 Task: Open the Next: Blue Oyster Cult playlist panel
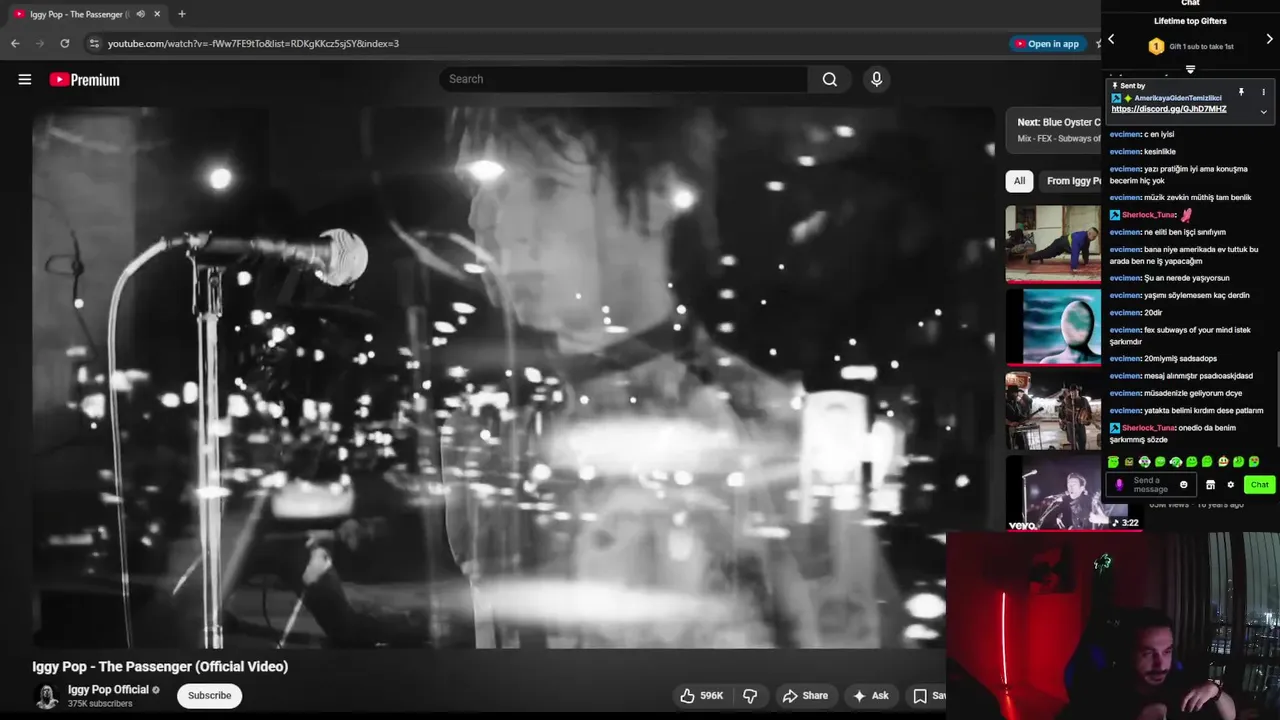coord(1054,130)
